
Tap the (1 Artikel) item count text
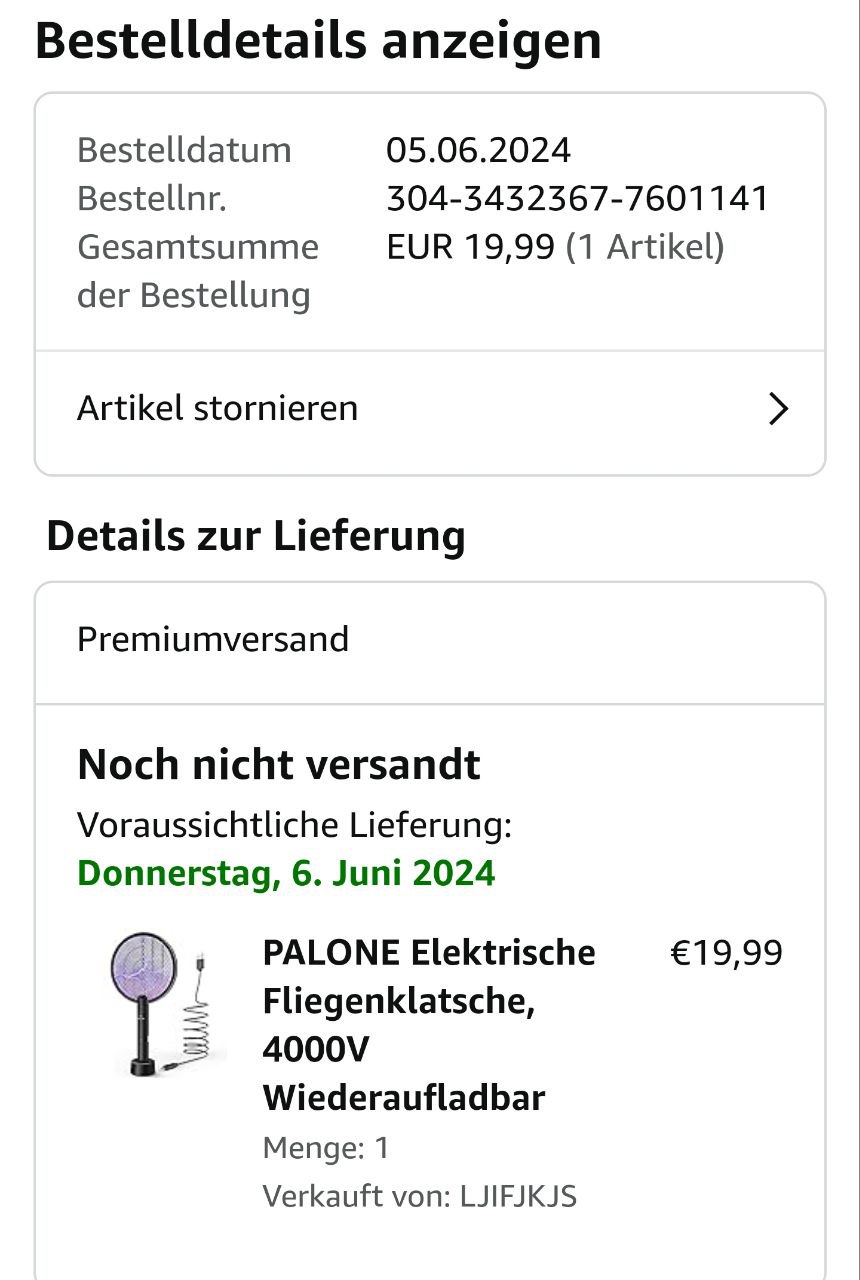645,247
